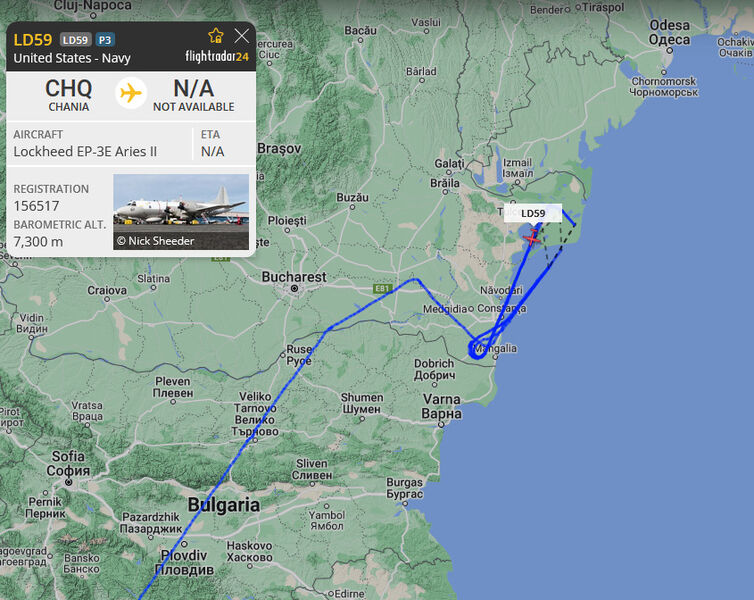Click the N/A destination airport

(194, 95)
